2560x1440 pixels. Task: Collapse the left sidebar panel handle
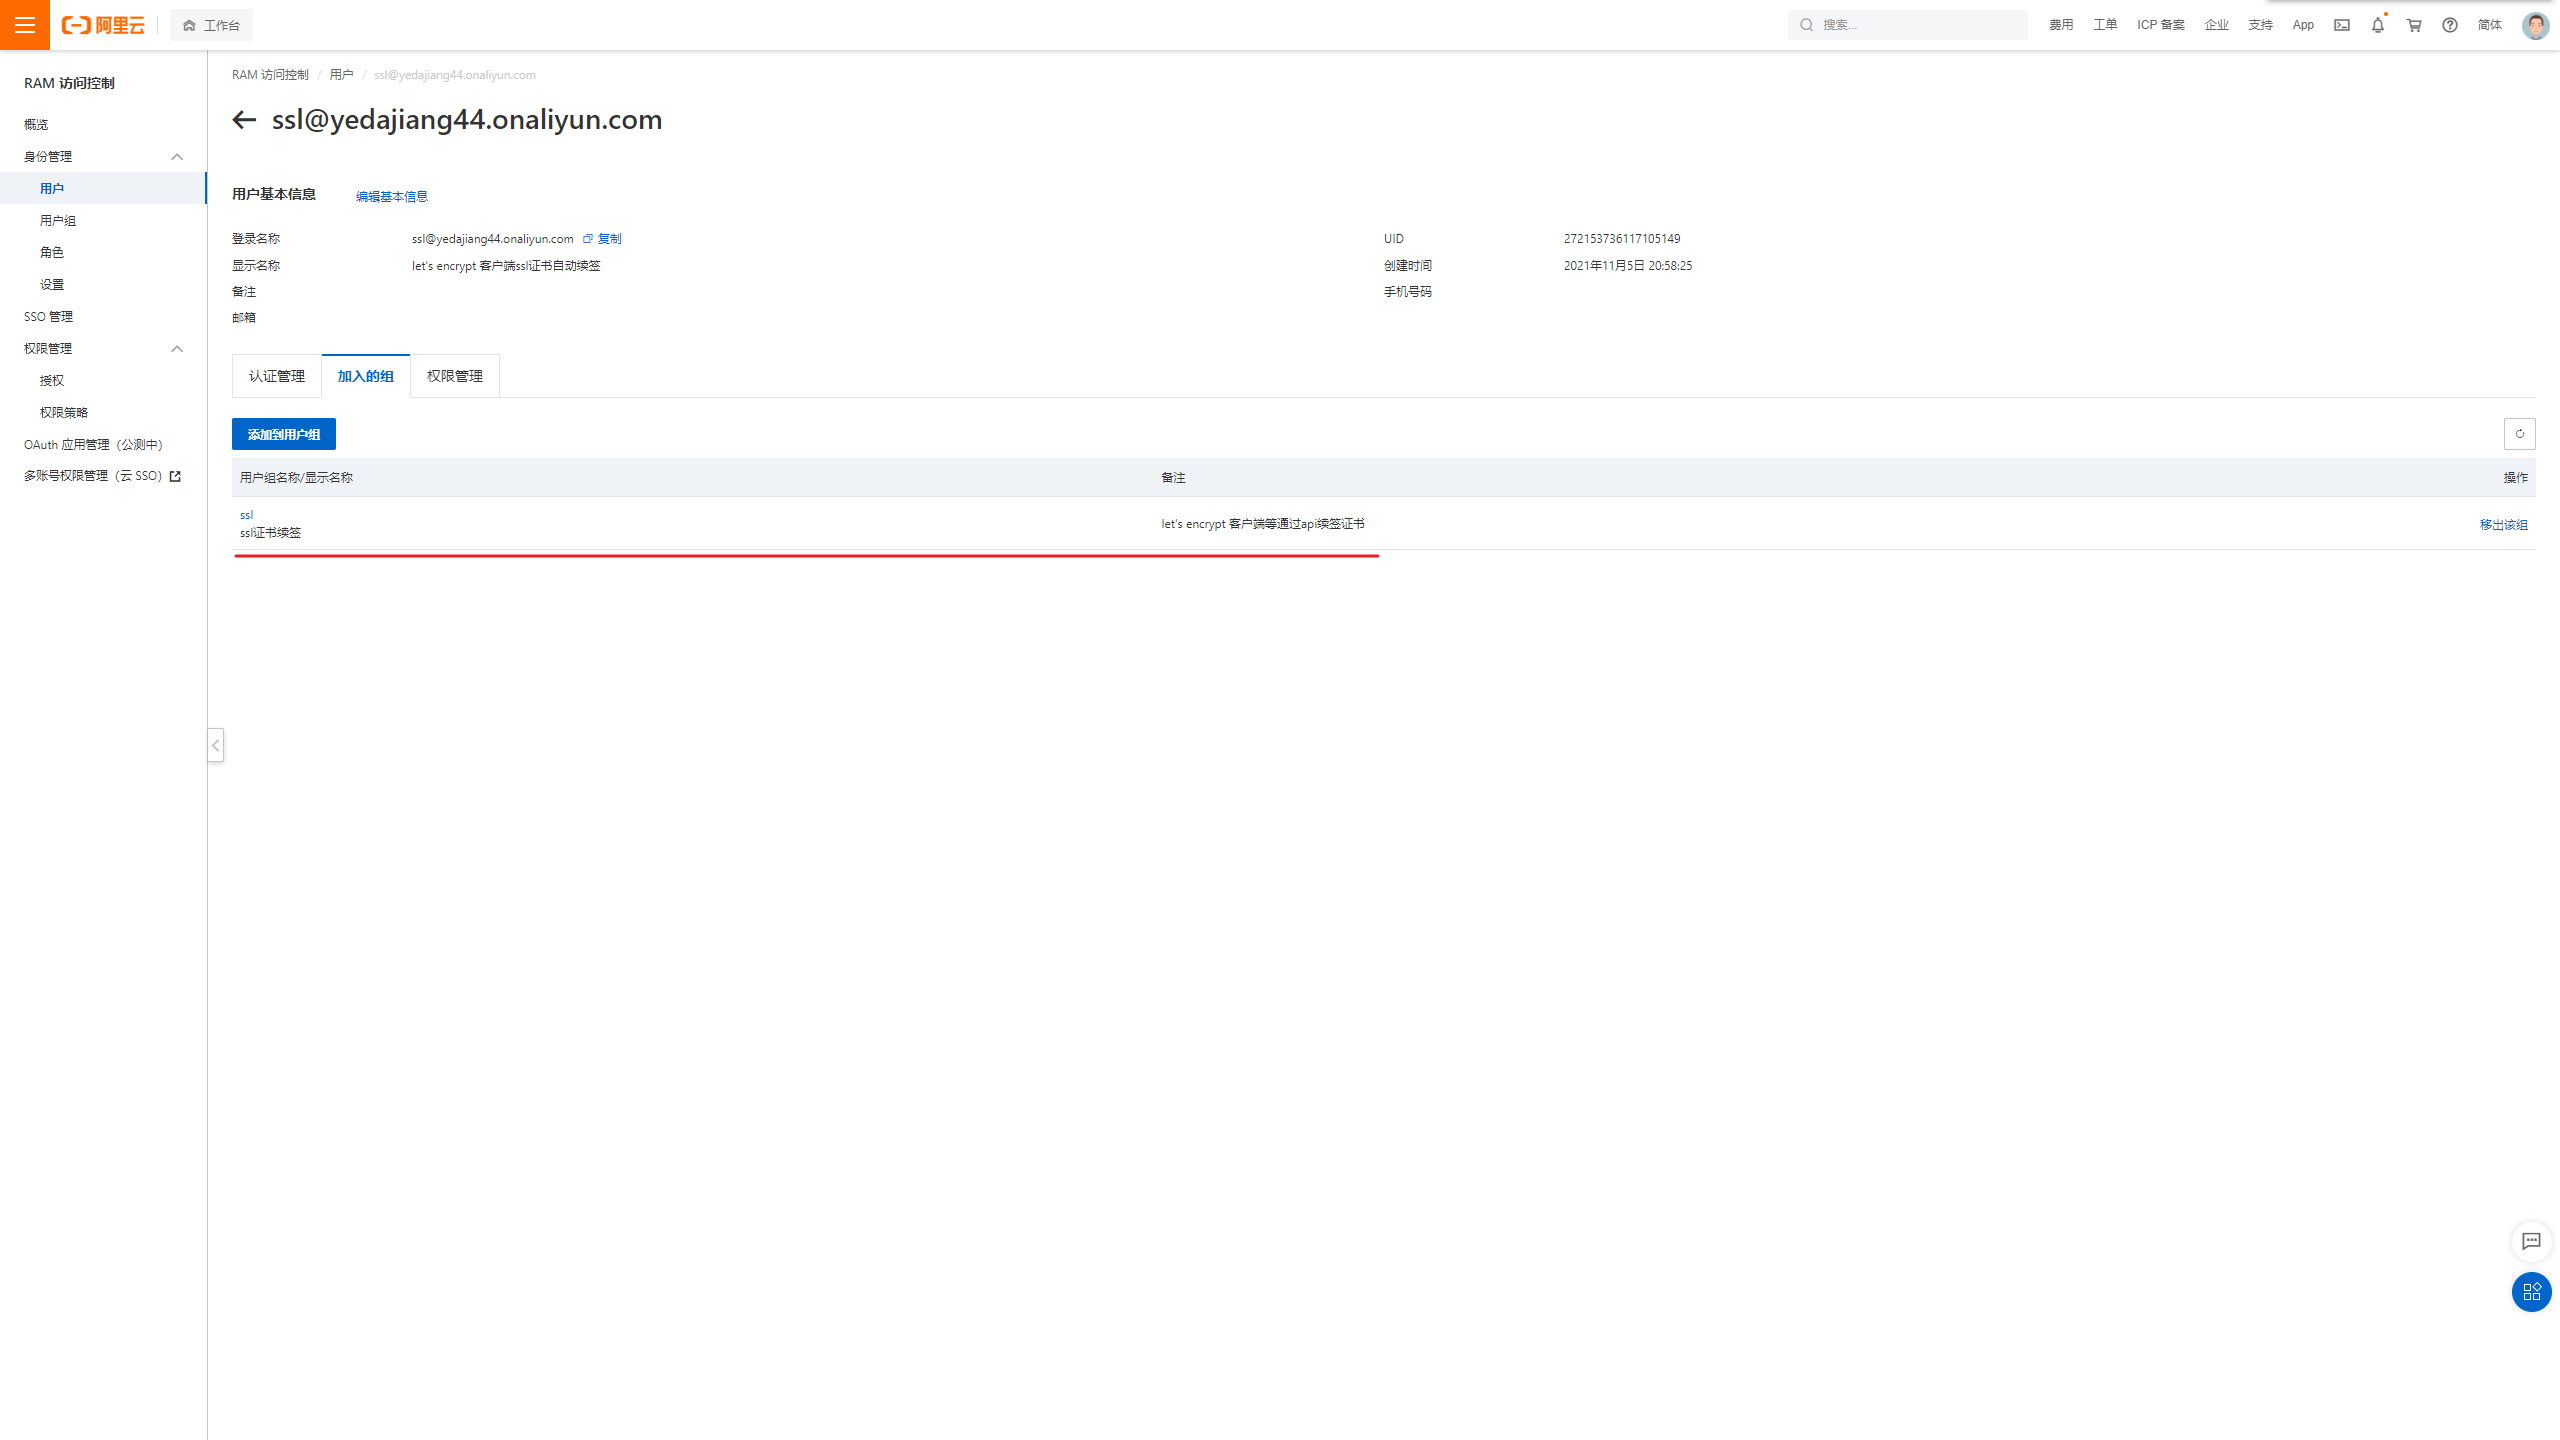pyautogui.click(x=215, y=745)
